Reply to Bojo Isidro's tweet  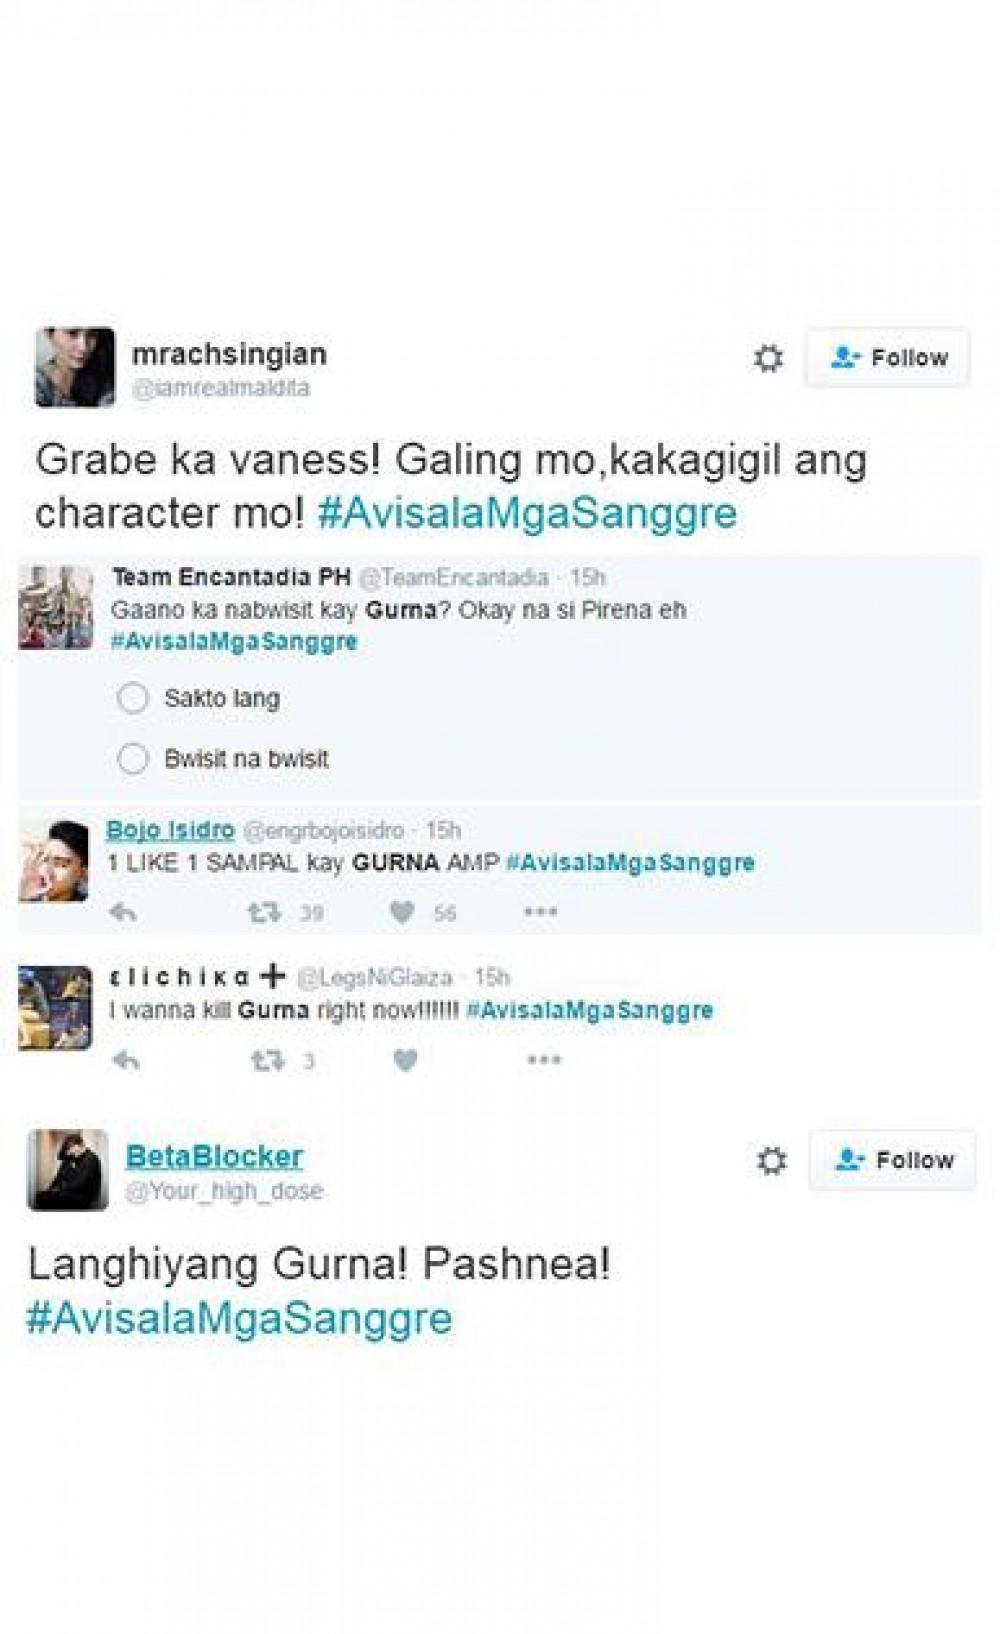click(123, 912)
